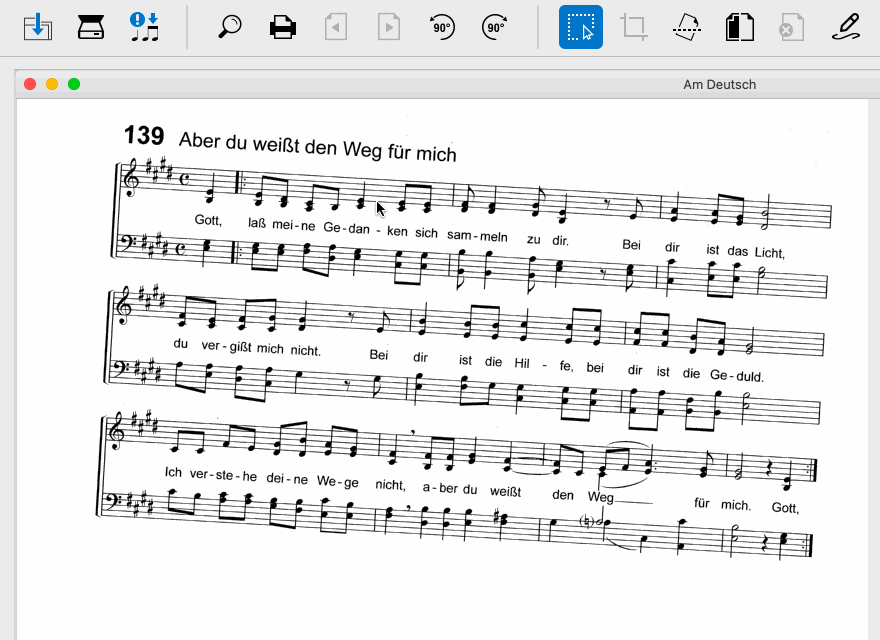Open the magnifier zoom tool
This screenshot has height=640, width=880.
pyautogui.click(x=230, y=27)
